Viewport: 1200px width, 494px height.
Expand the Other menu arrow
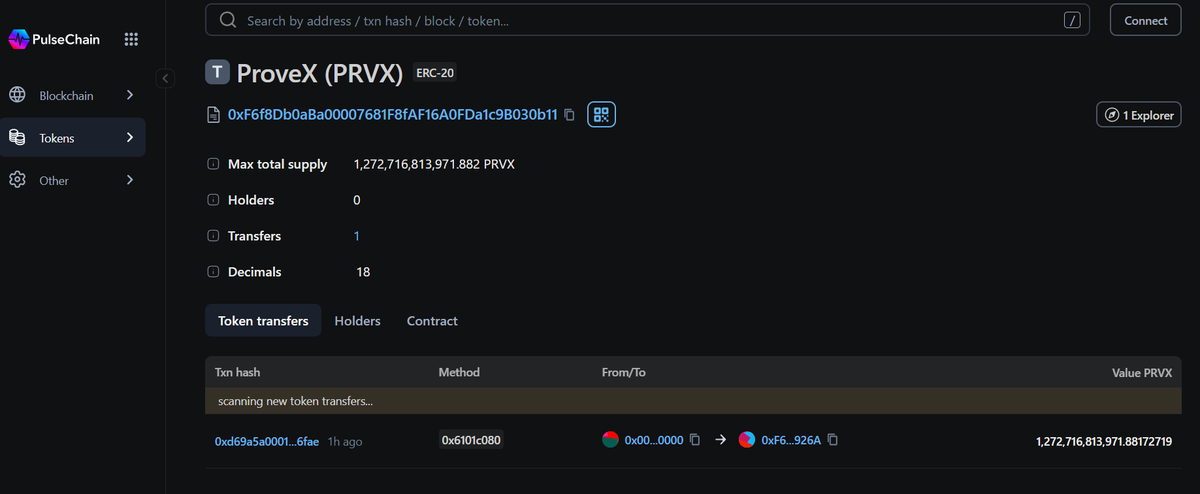130,180
